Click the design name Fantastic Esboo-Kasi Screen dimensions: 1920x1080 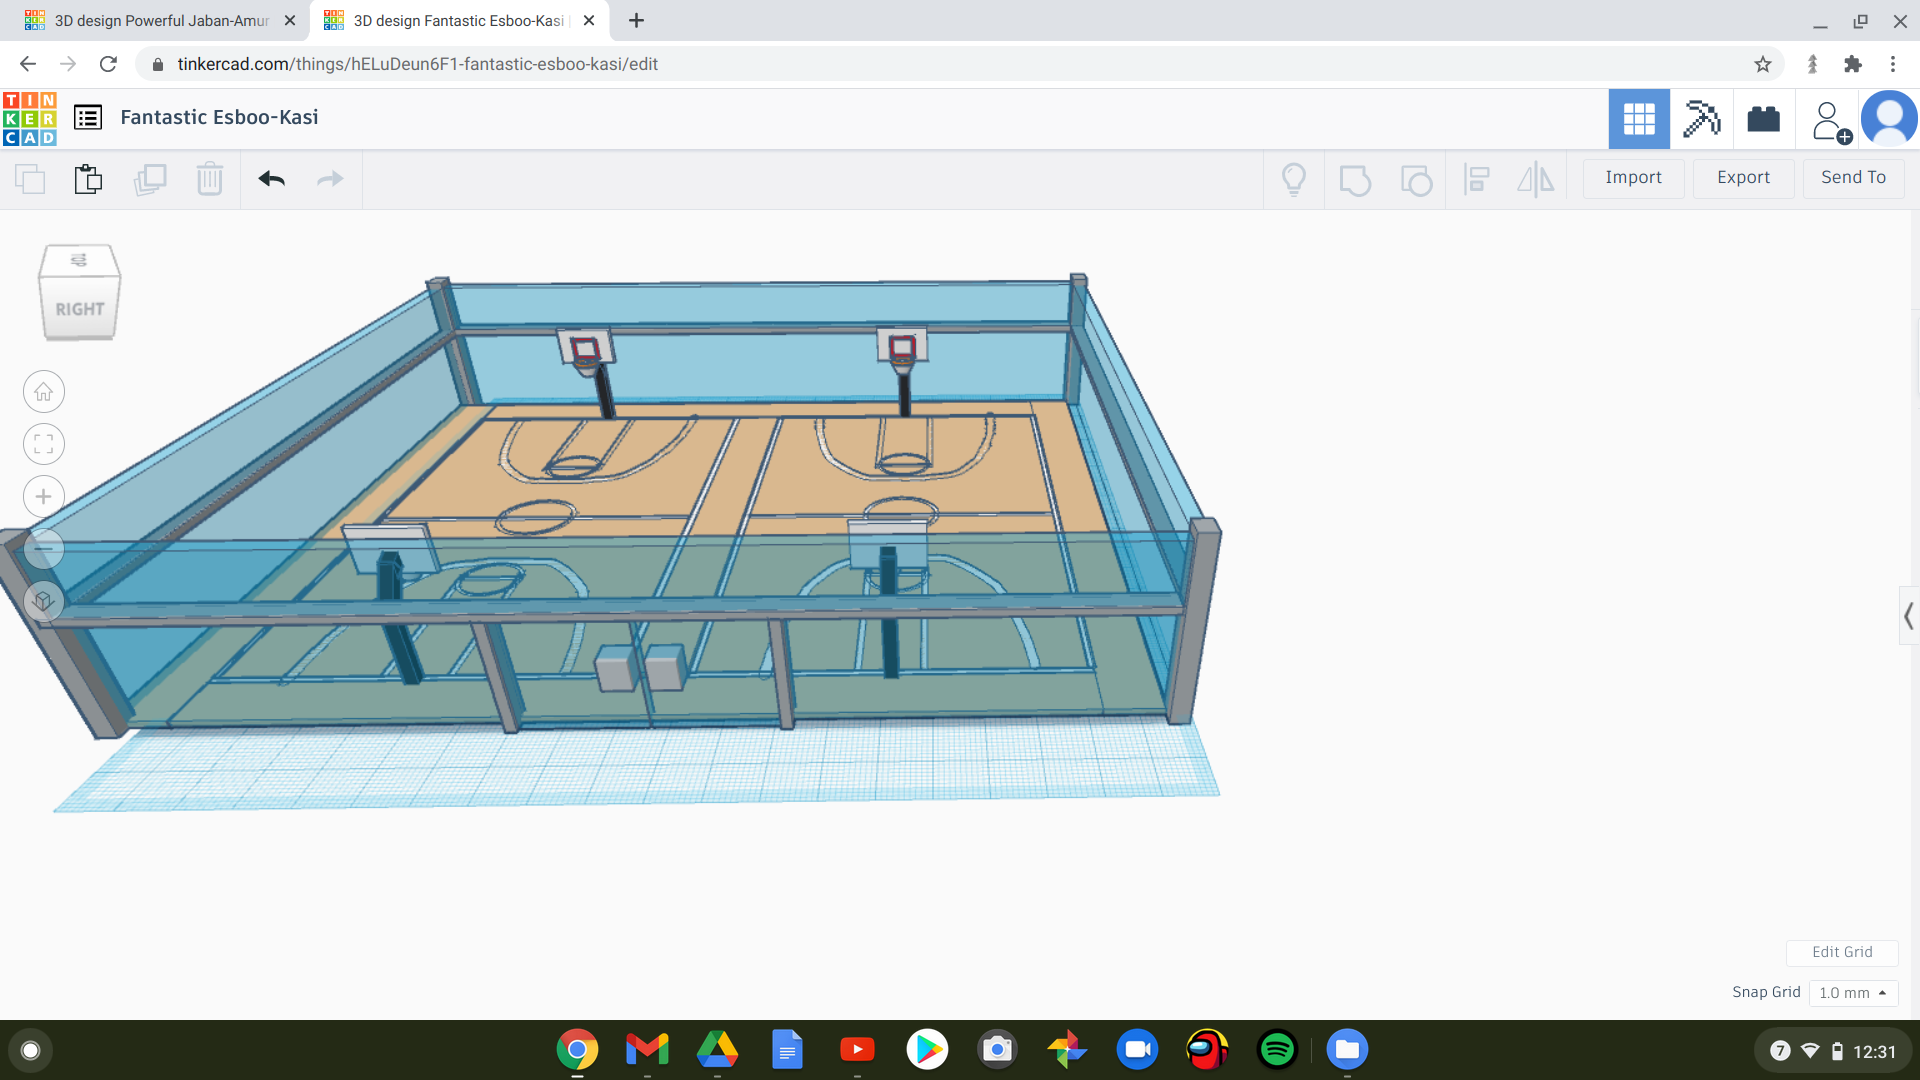(x=219, y=118)
